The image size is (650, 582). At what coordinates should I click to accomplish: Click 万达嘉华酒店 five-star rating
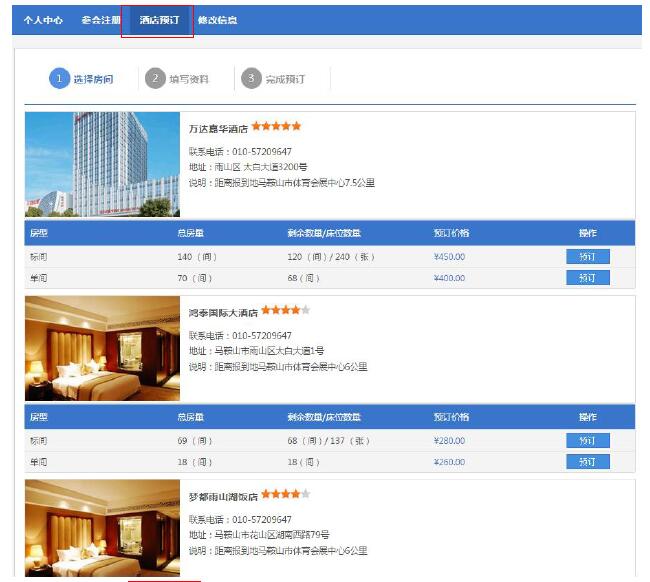tap(276, 127)
